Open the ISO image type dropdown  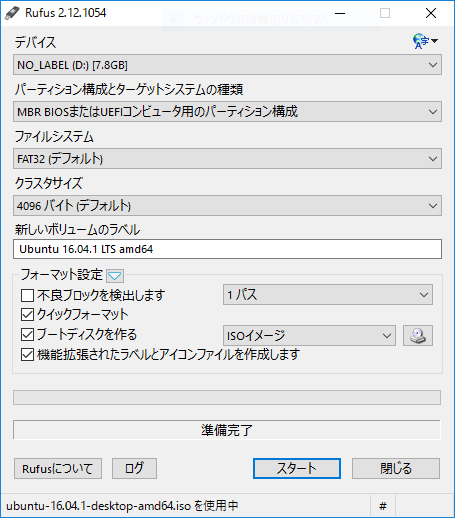(309, 335)
